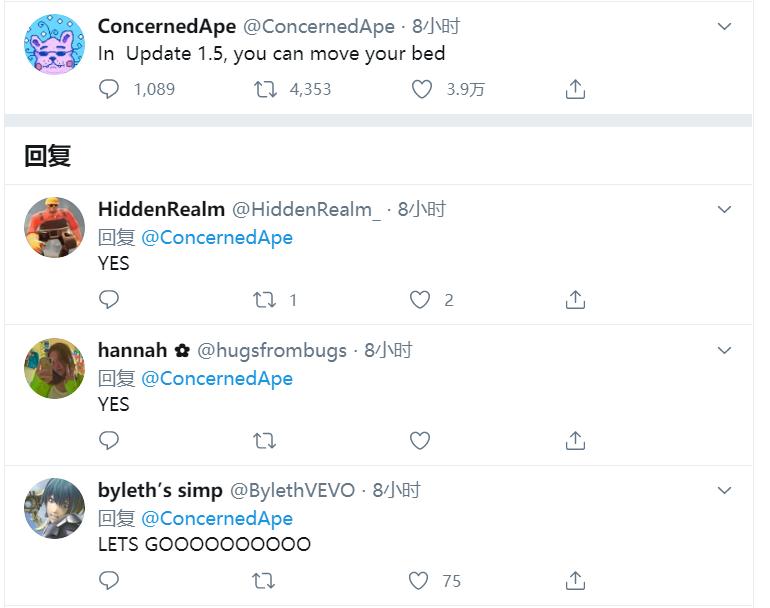Viewport: 770px width, 608px height.
Task: Reply to hannah's YES comment
Action: click(x=110, y=440)
